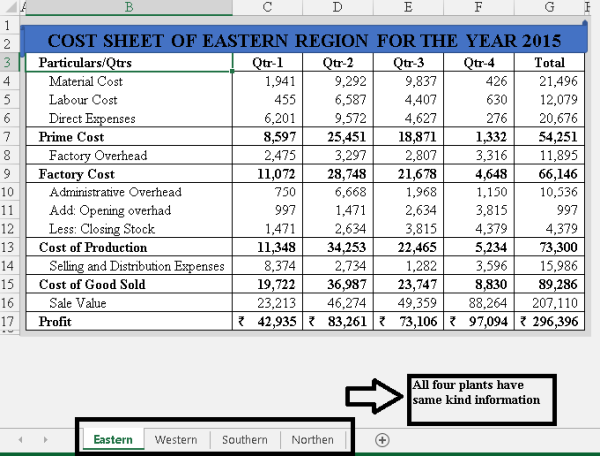Click the Sale Value total 207,110
The image size is (600, 456).
click(x=548, y=303)
